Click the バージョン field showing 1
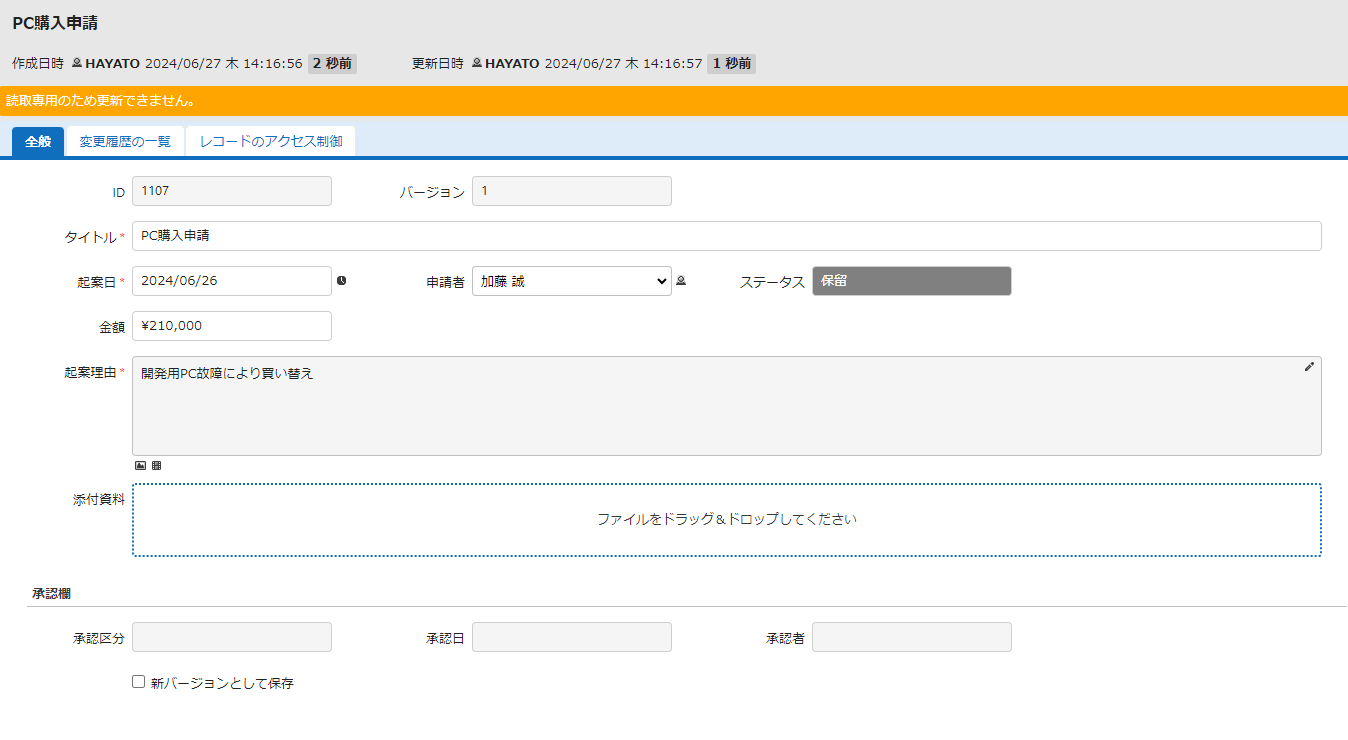The image size is (1348, 740). 572,191
